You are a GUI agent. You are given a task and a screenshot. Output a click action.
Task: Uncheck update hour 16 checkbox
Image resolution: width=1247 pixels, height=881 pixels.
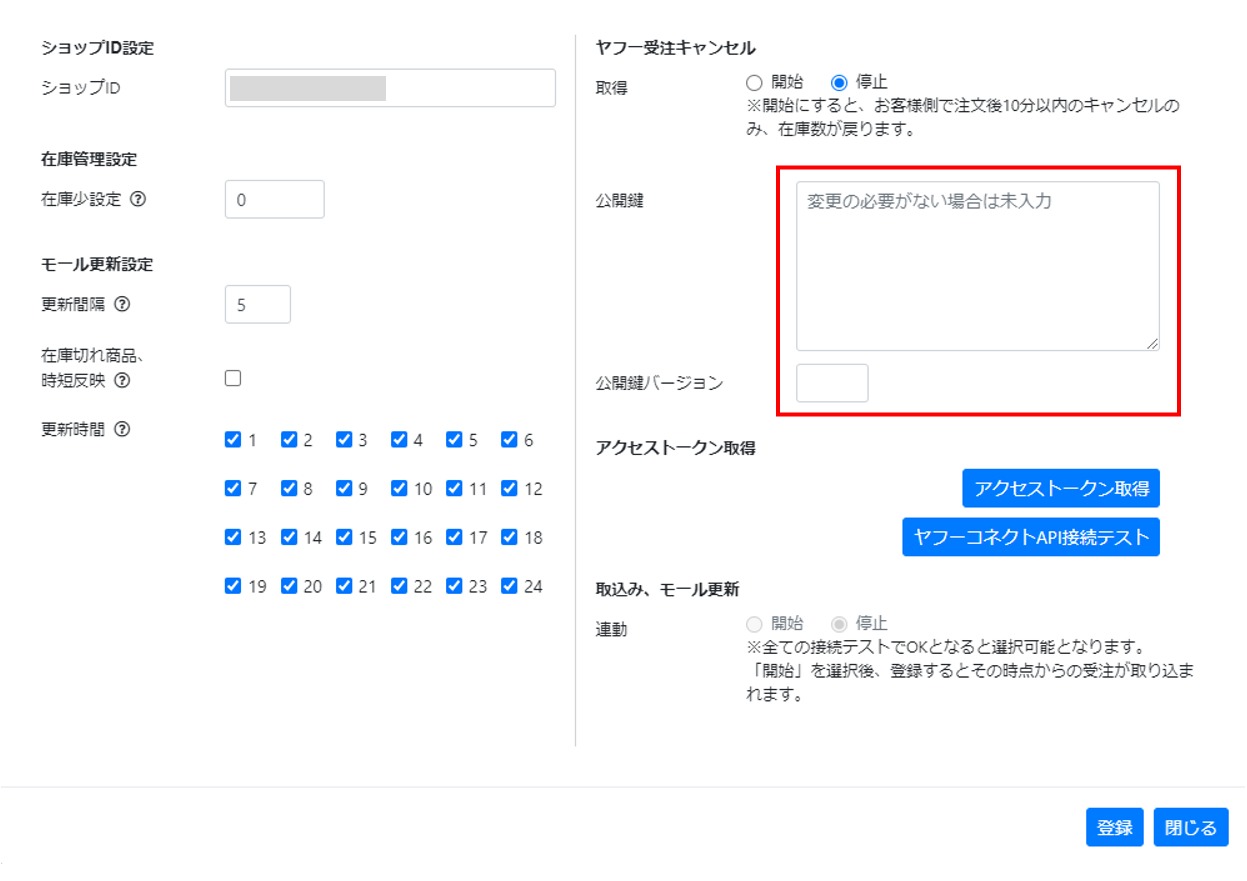[399, 537]
